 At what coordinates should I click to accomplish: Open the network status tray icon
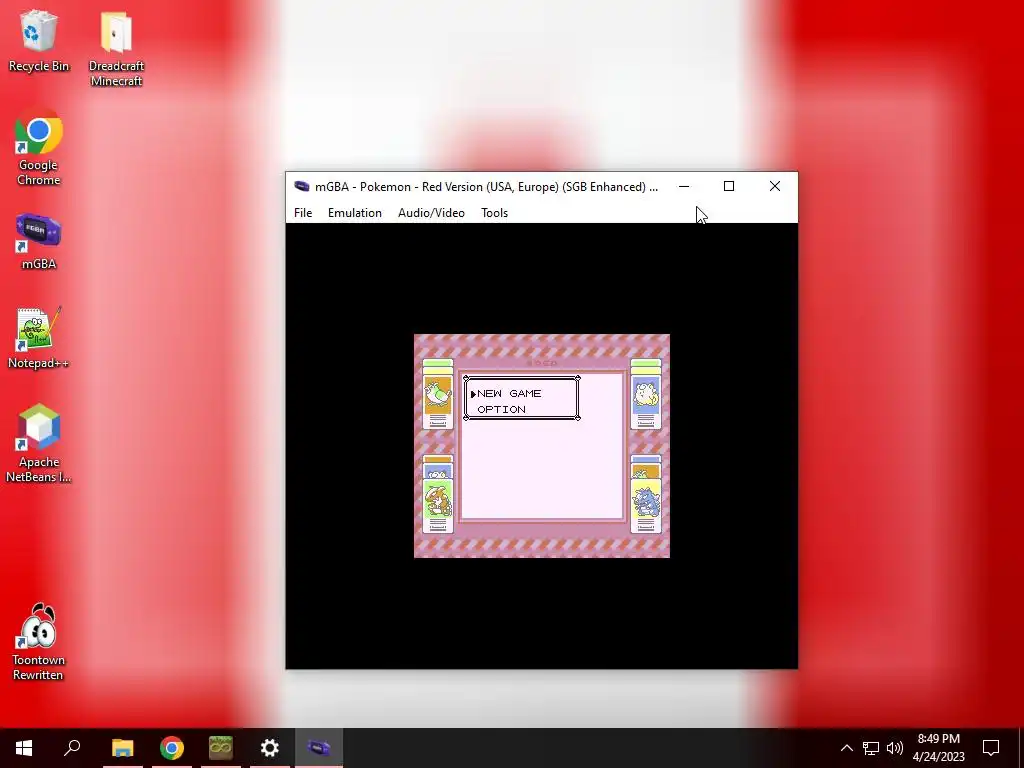(x=871, y=748)
